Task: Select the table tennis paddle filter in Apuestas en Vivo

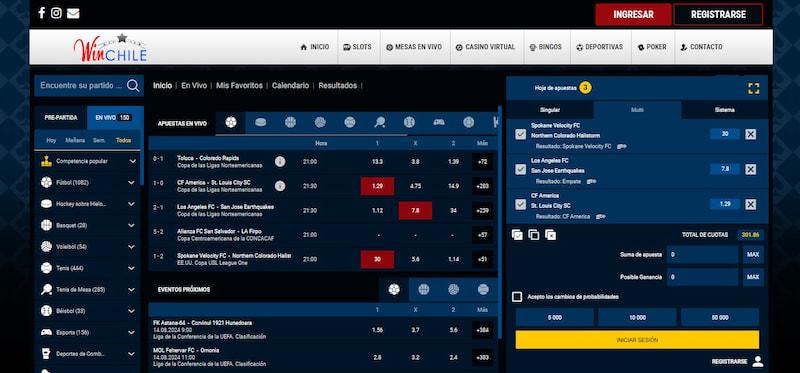Action: (x=380, y=122)
